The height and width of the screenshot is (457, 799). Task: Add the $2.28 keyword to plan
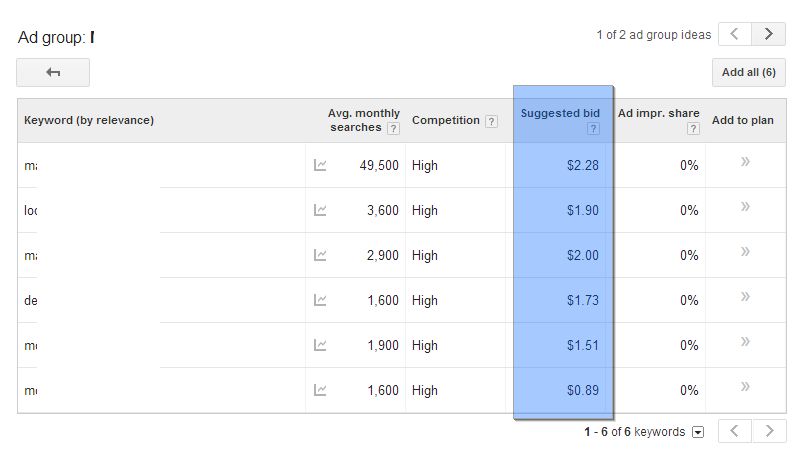(745, 162)
